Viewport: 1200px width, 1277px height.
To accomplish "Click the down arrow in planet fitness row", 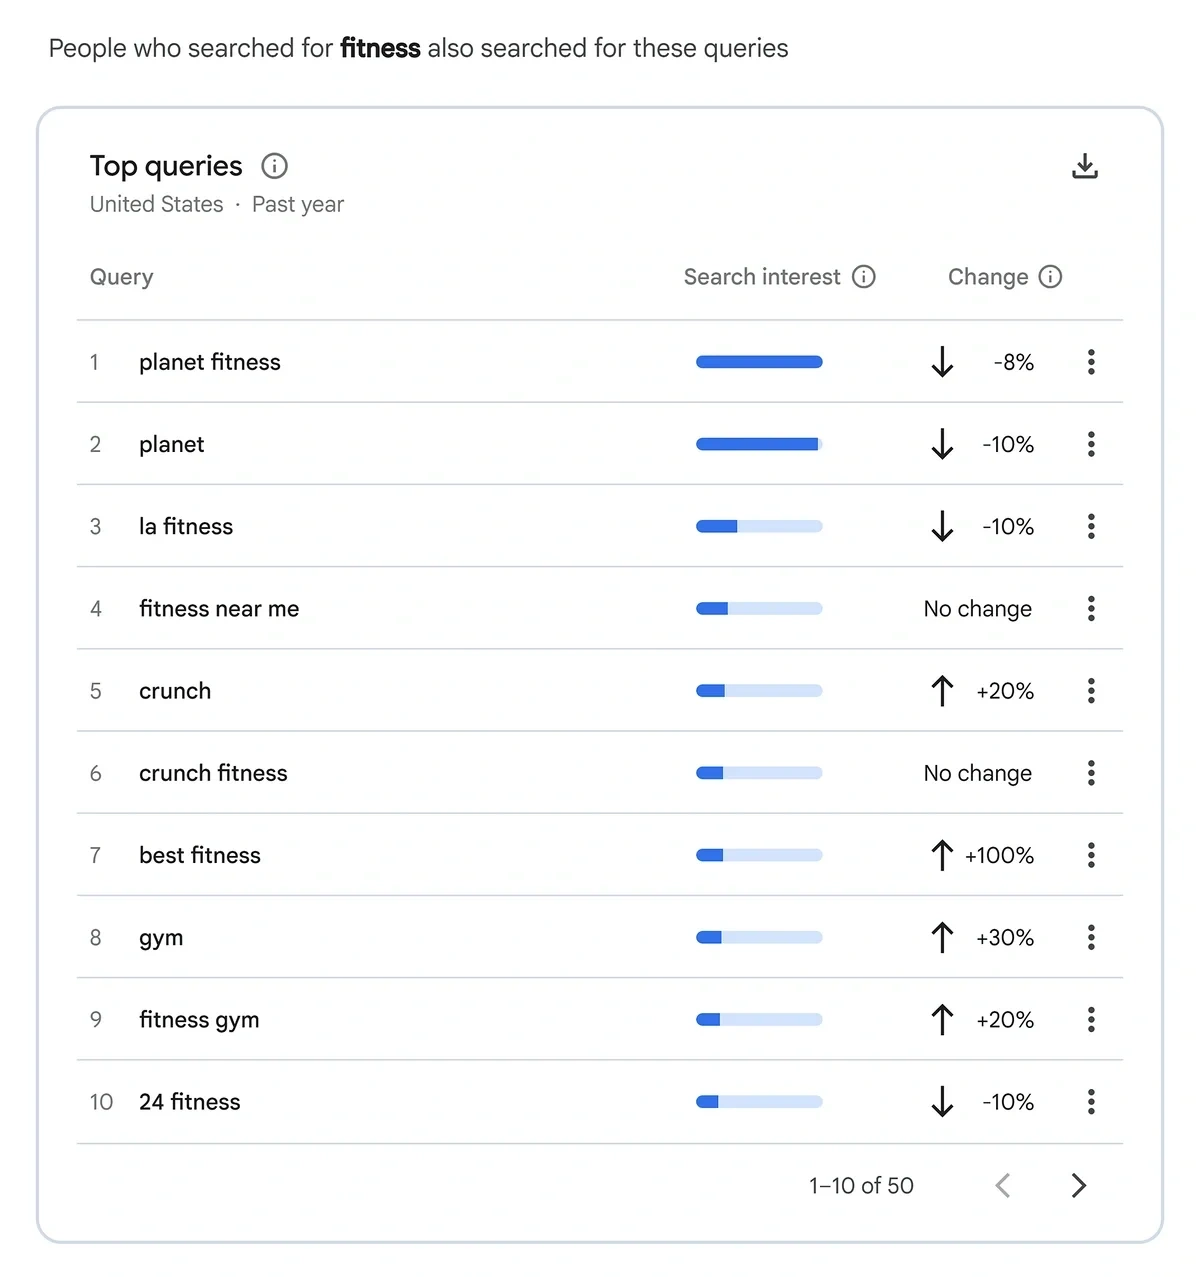I will 942,362.
